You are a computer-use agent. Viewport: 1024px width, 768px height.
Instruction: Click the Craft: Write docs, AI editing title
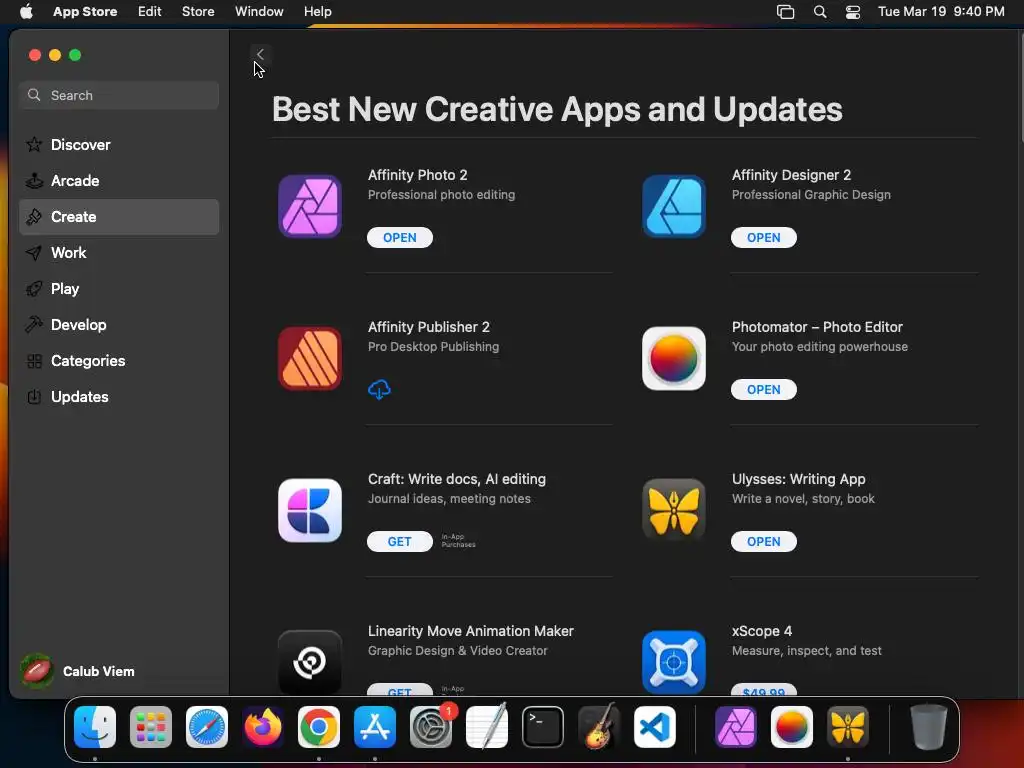[456, 479]
